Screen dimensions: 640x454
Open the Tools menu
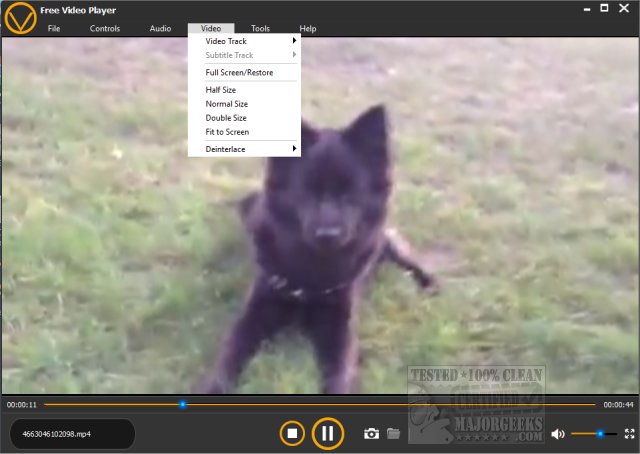click(260, 29)
